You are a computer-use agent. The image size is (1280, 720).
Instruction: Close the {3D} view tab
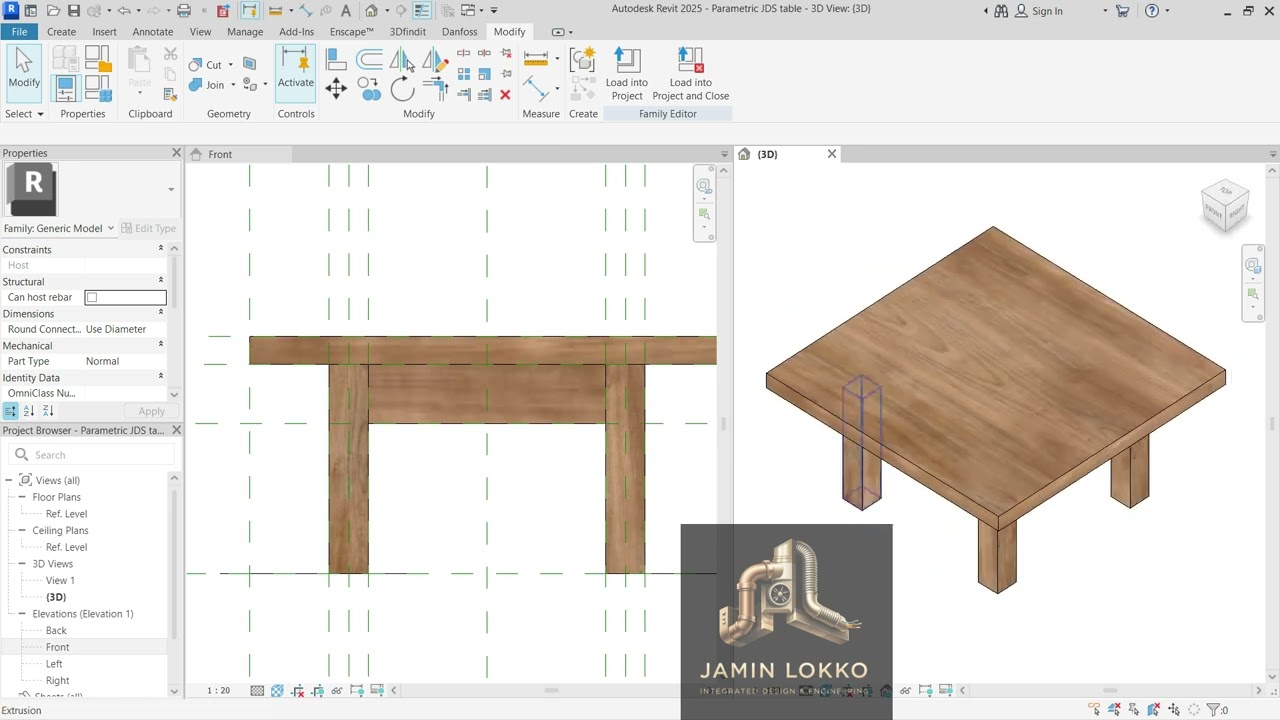pyautogui.click(x=831, y=154)
